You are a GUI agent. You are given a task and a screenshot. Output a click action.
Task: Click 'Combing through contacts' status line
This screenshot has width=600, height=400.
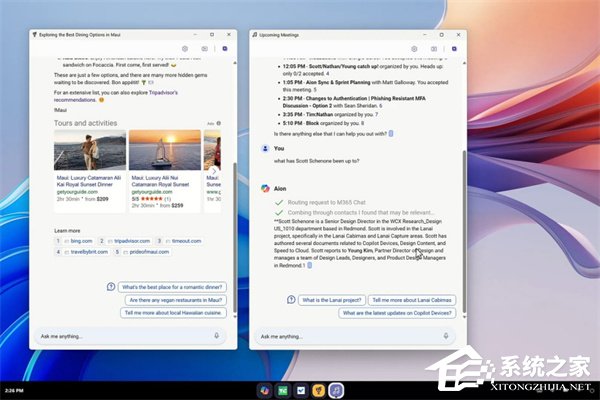361,212
